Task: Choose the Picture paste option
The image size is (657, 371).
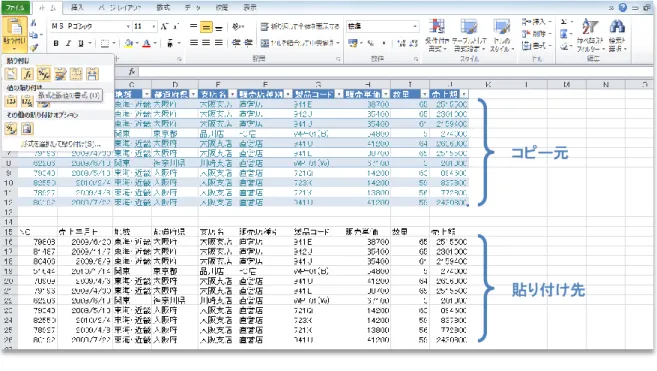Action: click(27, 129)
